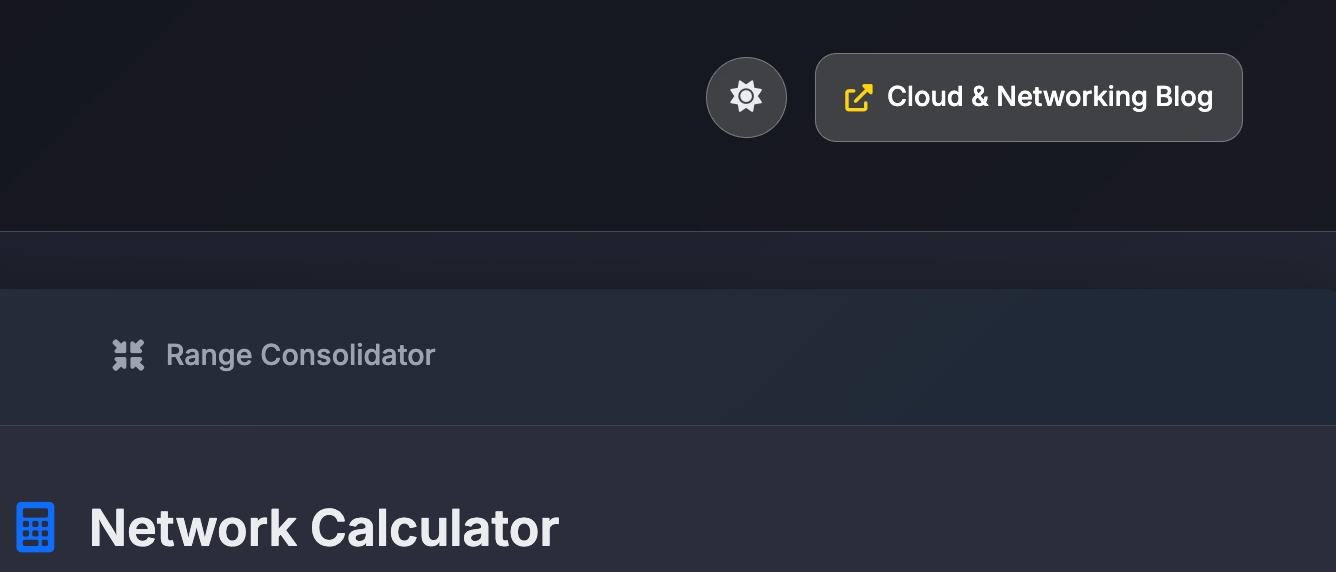This screenshot has height=572, width=1336.
Task: Click the arrow-out-of-box icon on the Blog button
Action: [x=858, y=97]
